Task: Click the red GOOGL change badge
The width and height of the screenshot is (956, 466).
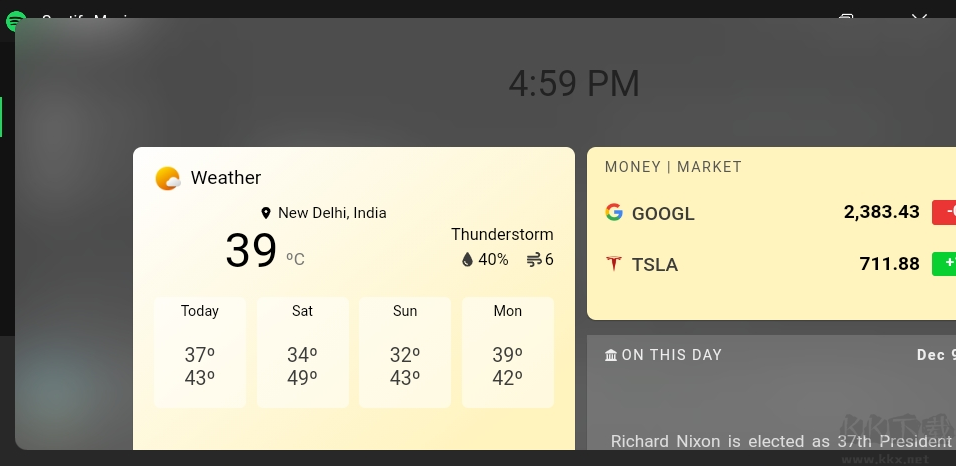Action: tap(944, 212)
